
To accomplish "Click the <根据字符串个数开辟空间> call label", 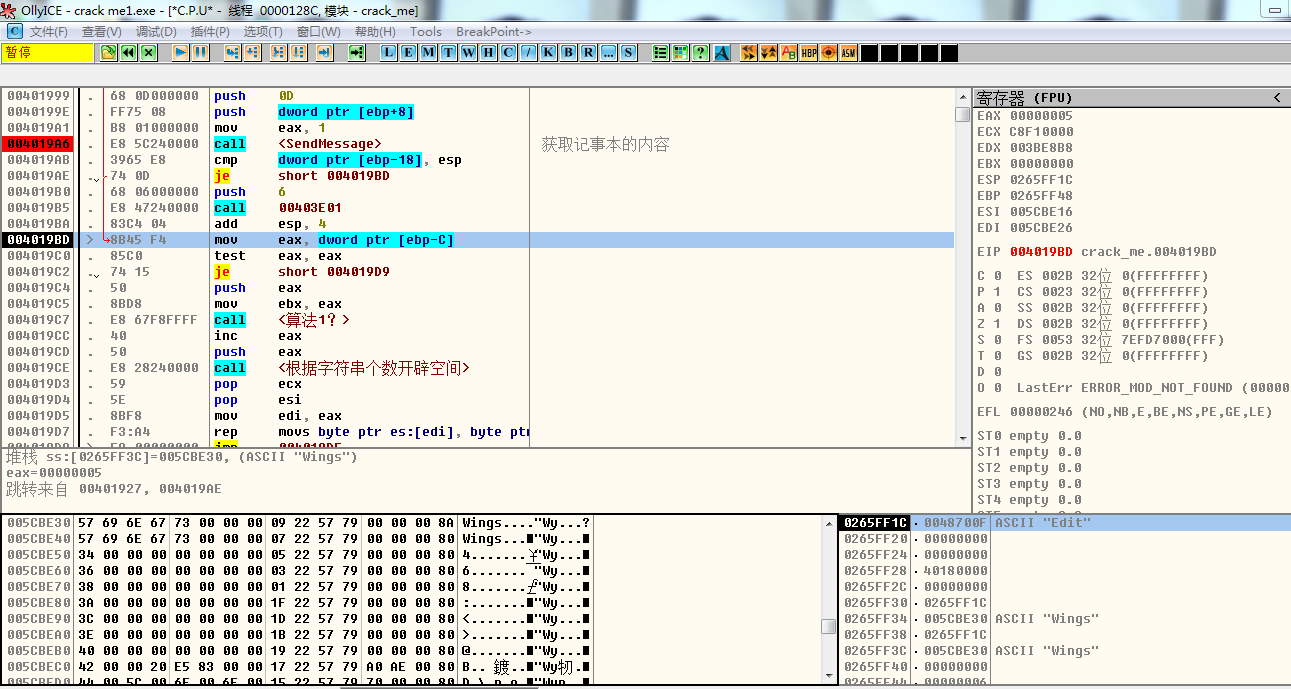I will [x=373, y=368].
